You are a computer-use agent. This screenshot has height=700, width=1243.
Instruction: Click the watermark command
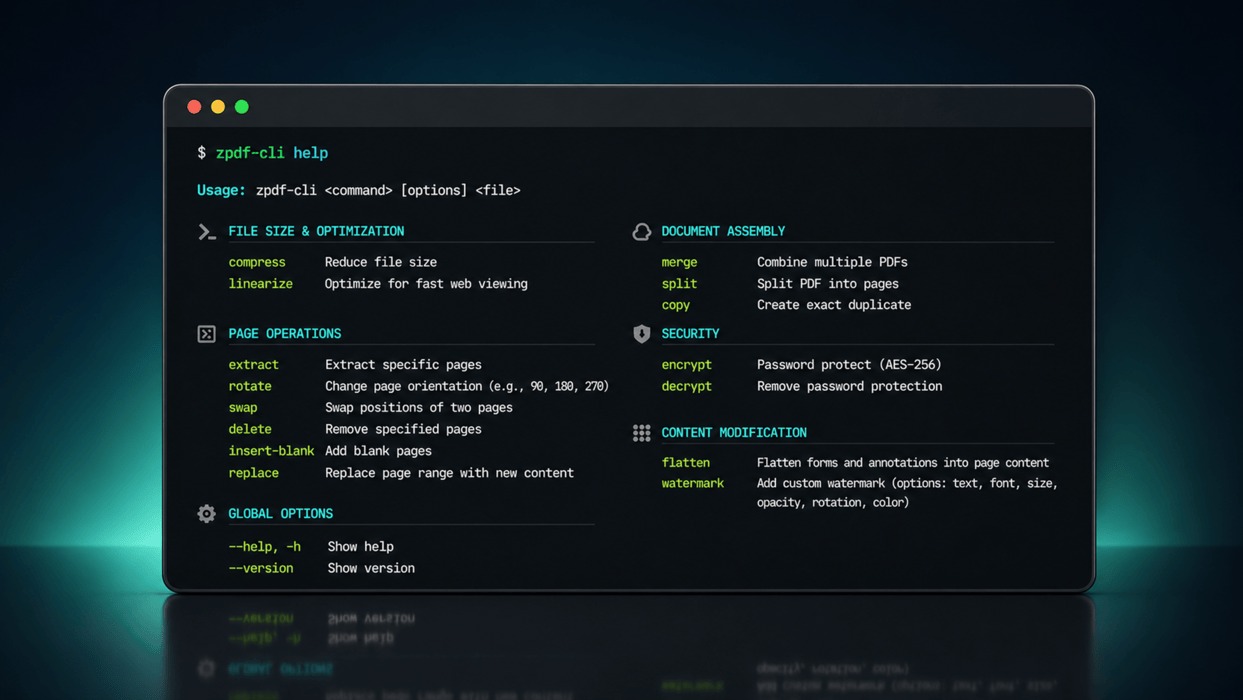pos(693,483)
